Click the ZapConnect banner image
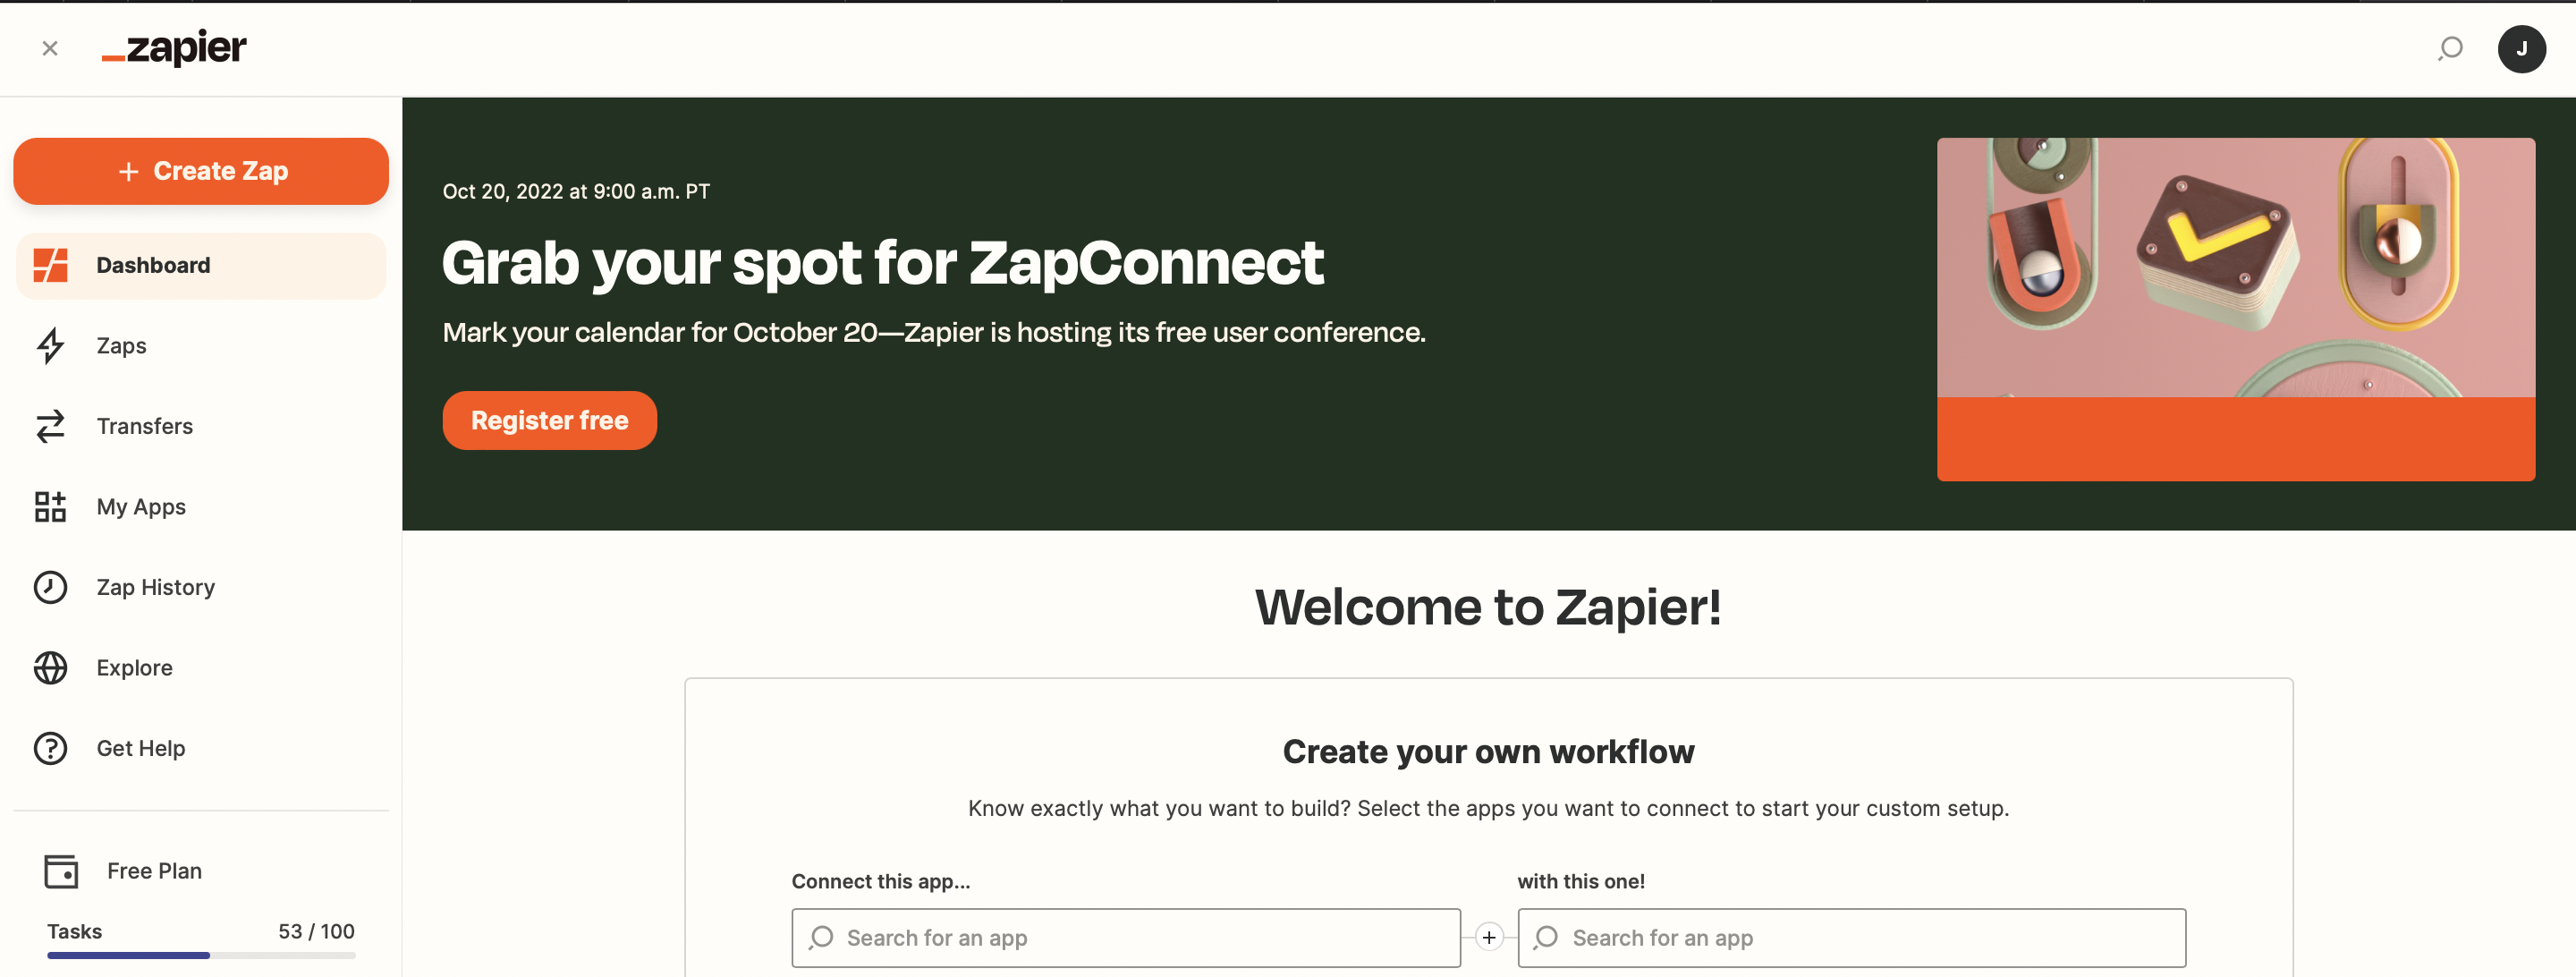This screenshot has width=2576, height=977. [x=2235, y=309]
